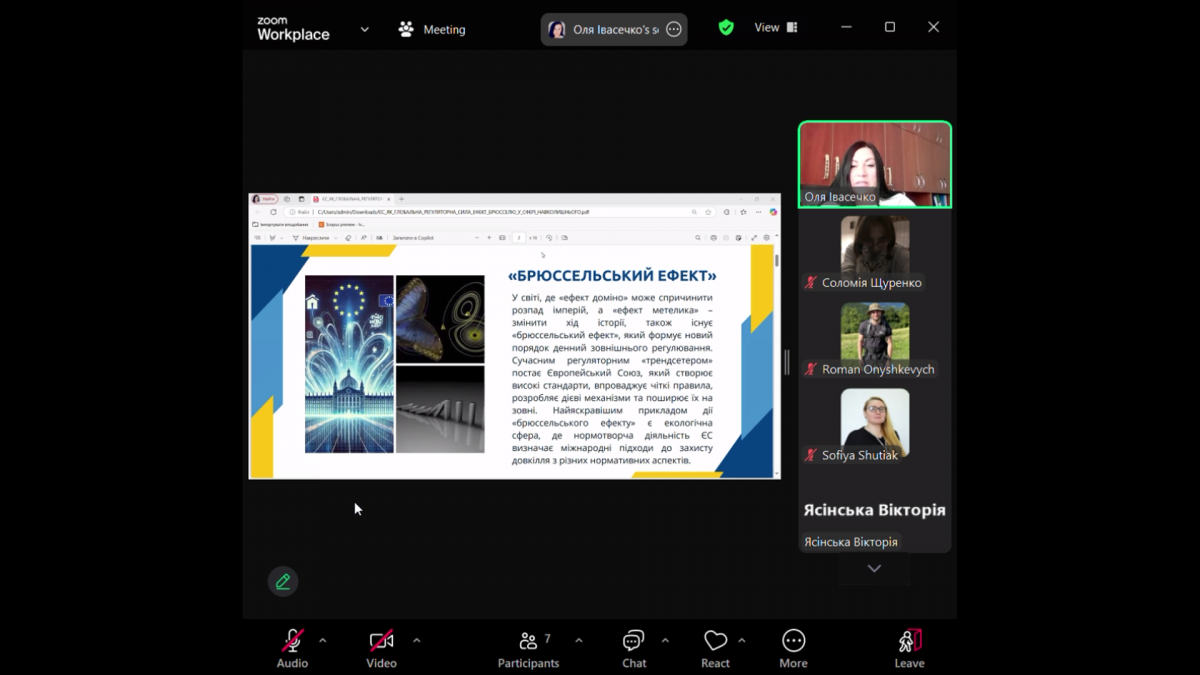Screen dimensions: 1200x675
Task: Click Sofiya Shutiak's video thumbnail
Action: [x=874, y=420]
